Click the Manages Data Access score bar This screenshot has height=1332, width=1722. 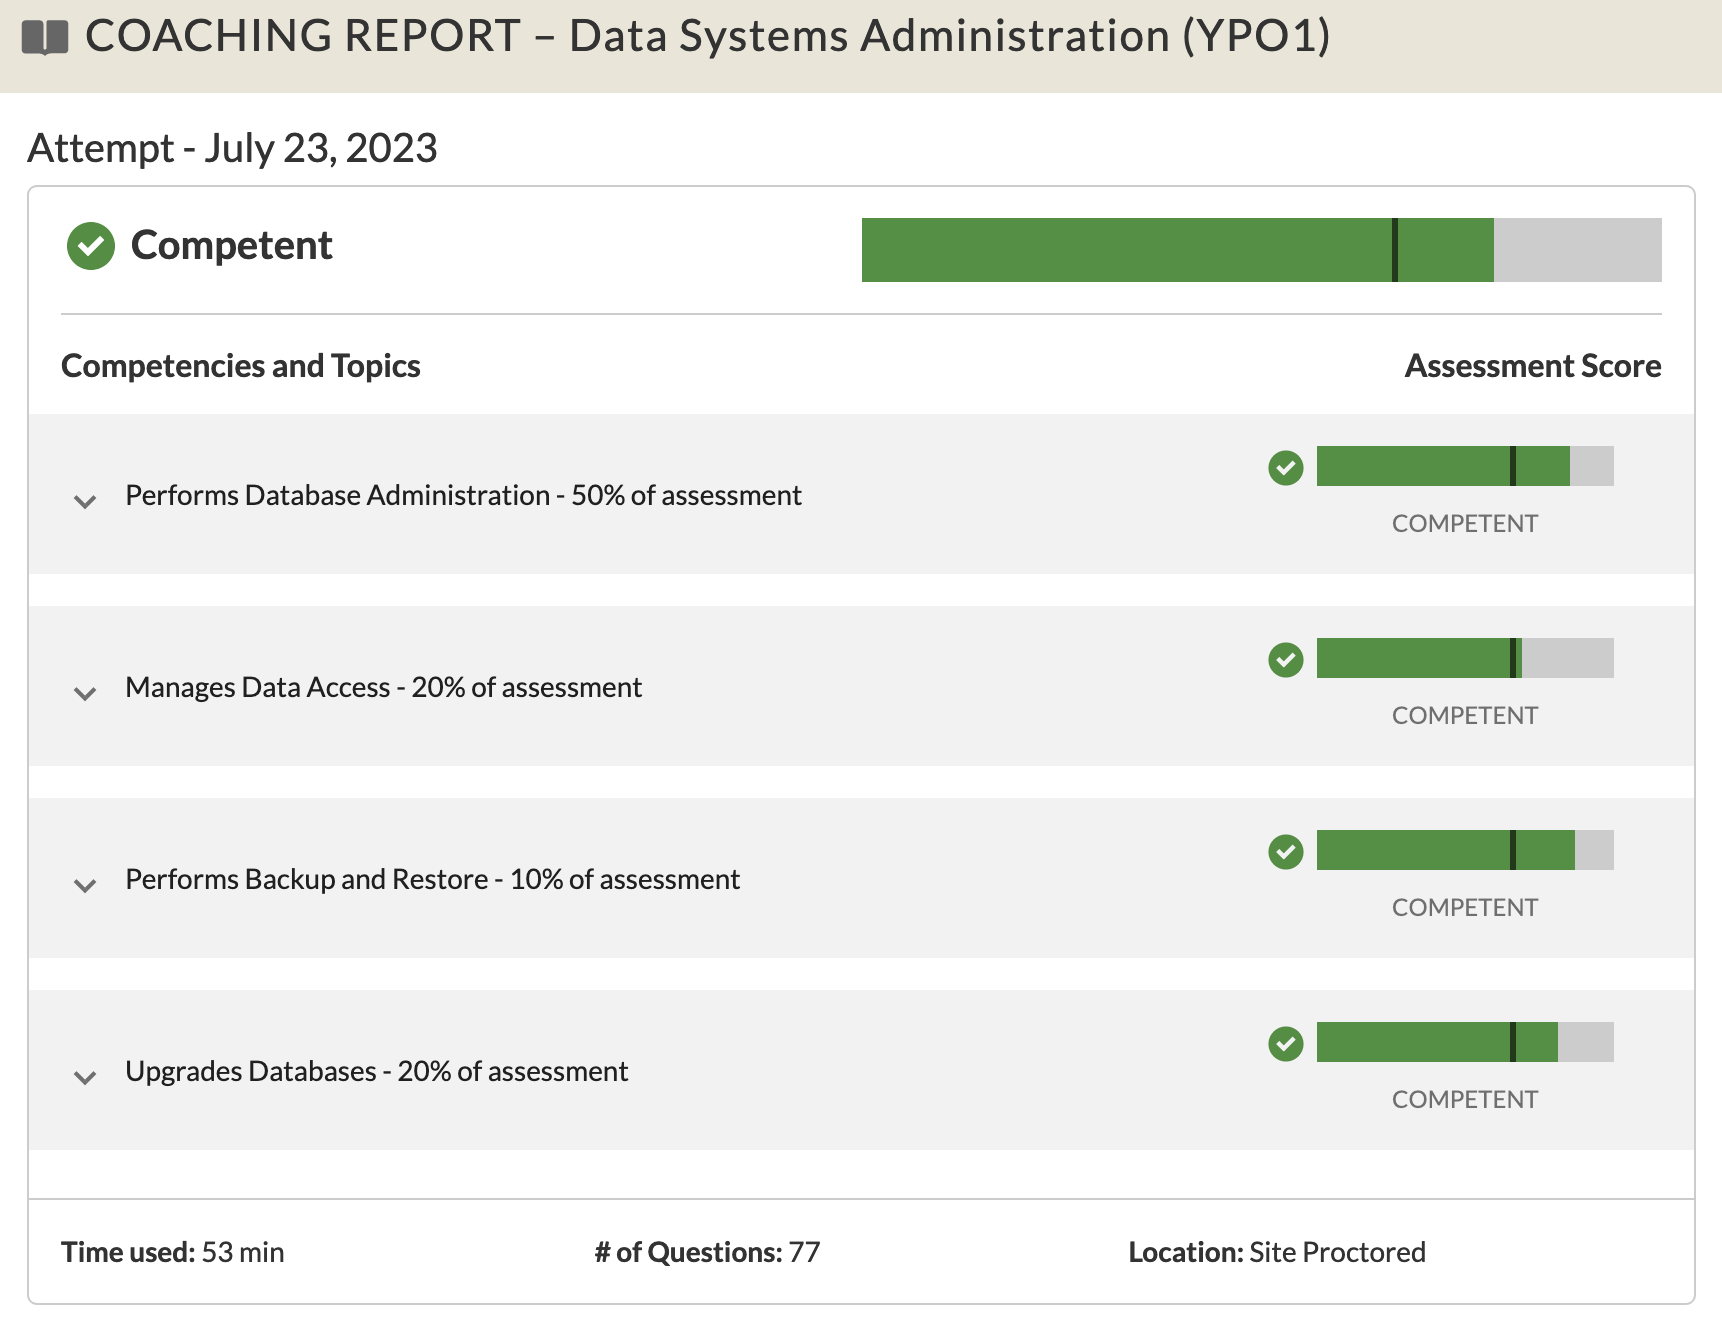[1465, 658]
